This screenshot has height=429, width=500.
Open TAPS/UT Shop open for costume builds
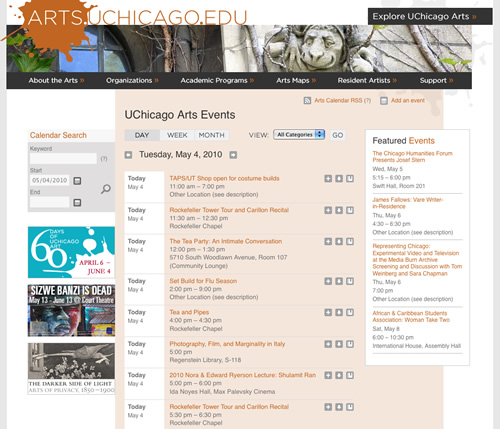(x=224, y=178)
